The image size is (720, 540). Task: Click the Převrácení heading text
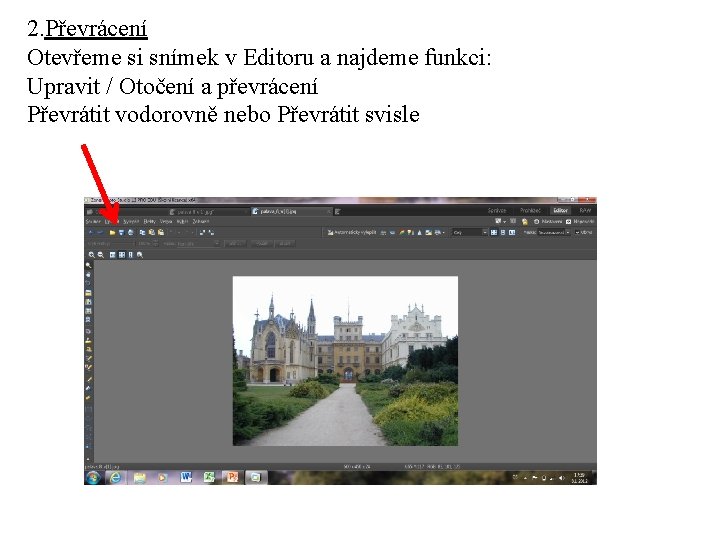click(96, 28)
